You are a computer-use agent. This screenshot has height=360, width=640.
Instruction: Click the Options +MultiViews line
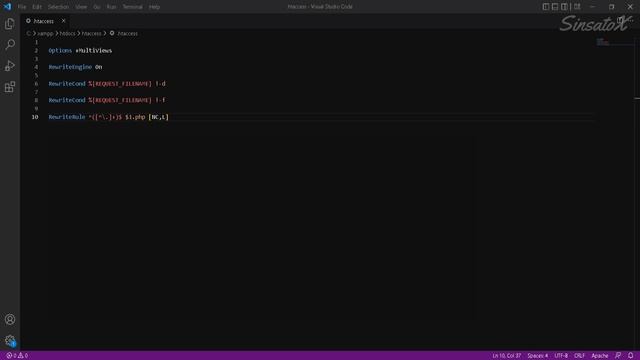pyautogui.click(x=80, y=51)
